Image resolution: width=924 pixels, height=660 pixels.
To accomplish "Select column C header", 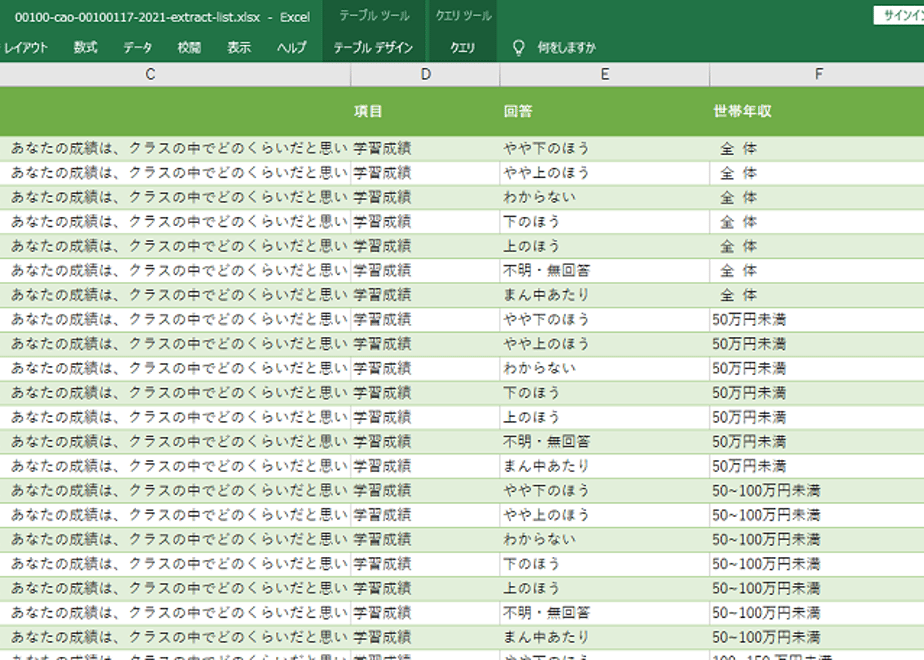I will point(150,74).
